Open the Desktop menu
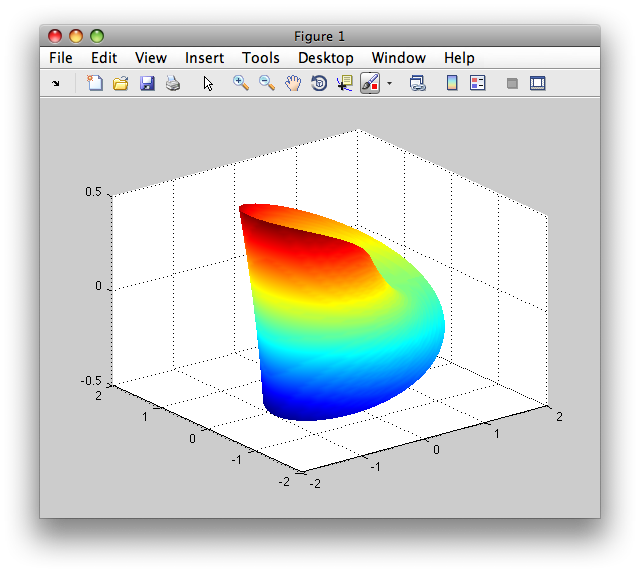Viewport: 640px width, 573px height. pos(326,58)
